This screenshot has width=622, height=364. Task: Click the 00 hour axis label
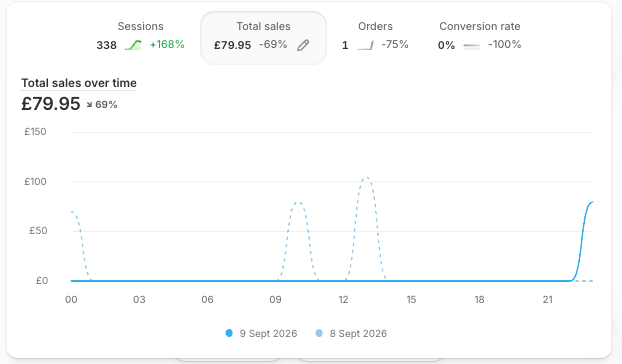pyautogui.click(x=71, y=300)
